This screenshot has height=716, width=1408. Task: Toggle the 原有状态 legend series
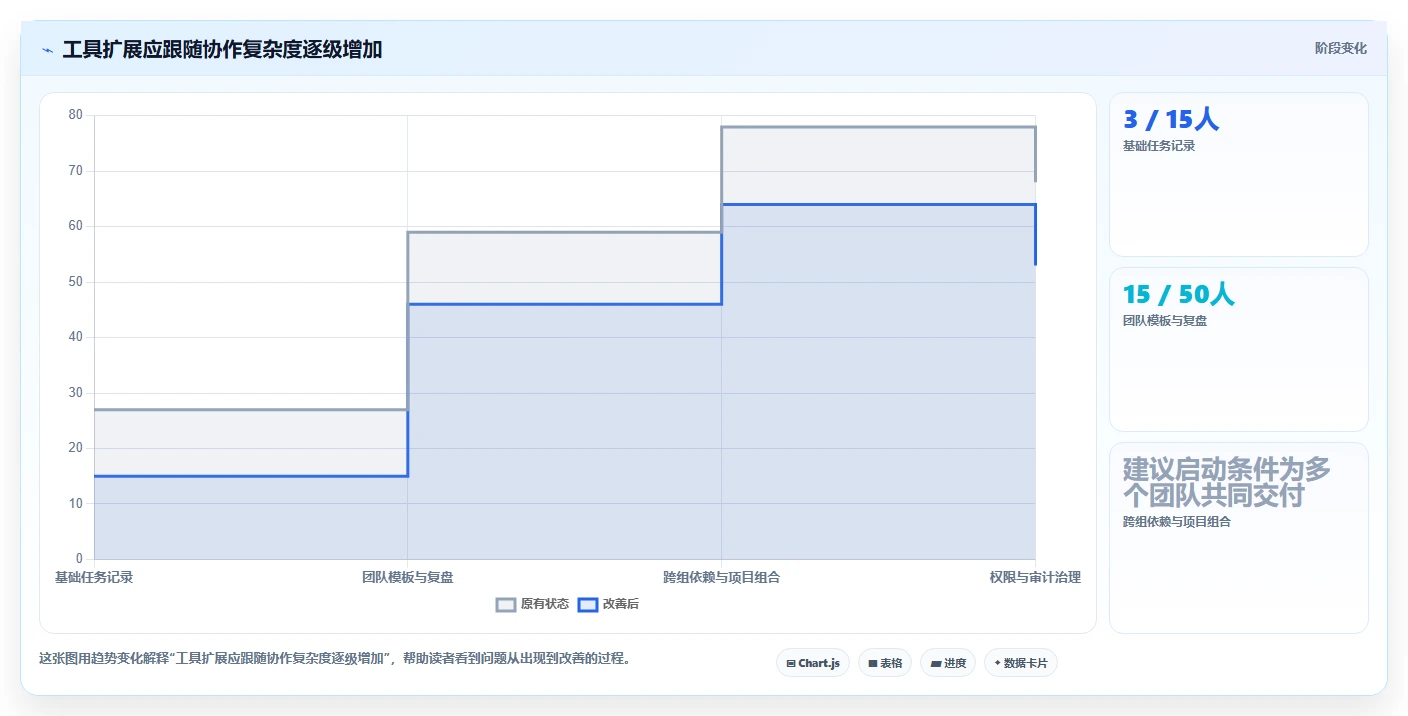tap(533, 604)
